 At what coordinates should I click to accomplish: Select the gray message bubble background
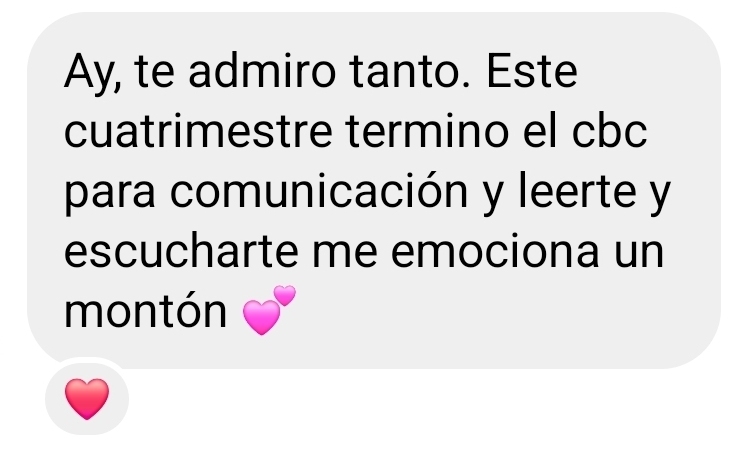[374, 190]
